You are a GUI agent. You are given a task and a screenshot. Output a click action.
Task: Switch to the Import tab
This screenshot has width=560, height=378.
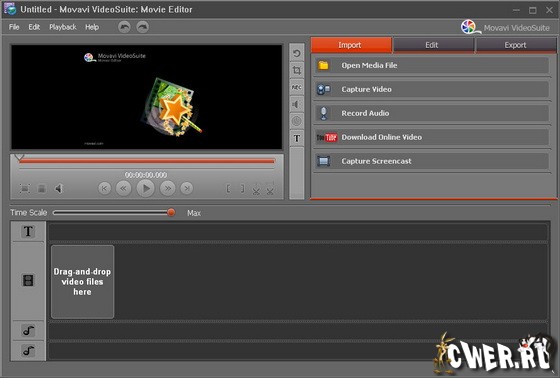click(x=351, y=45)
